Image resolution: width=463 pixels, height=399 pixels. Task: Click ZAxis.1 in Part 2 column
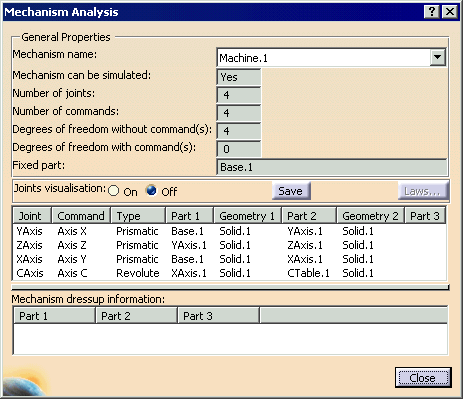(305, 245)
